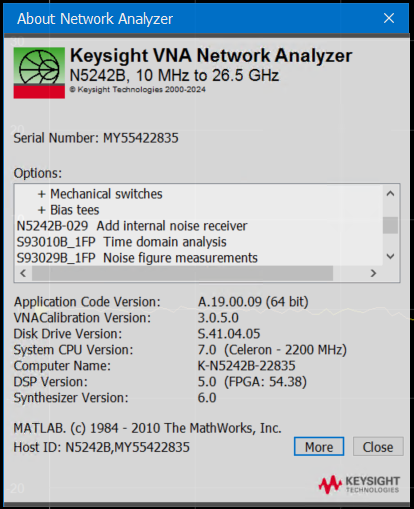
Task: Click VNACalibration version value '3.0.5.0'
Action: [x=218, y=318]
